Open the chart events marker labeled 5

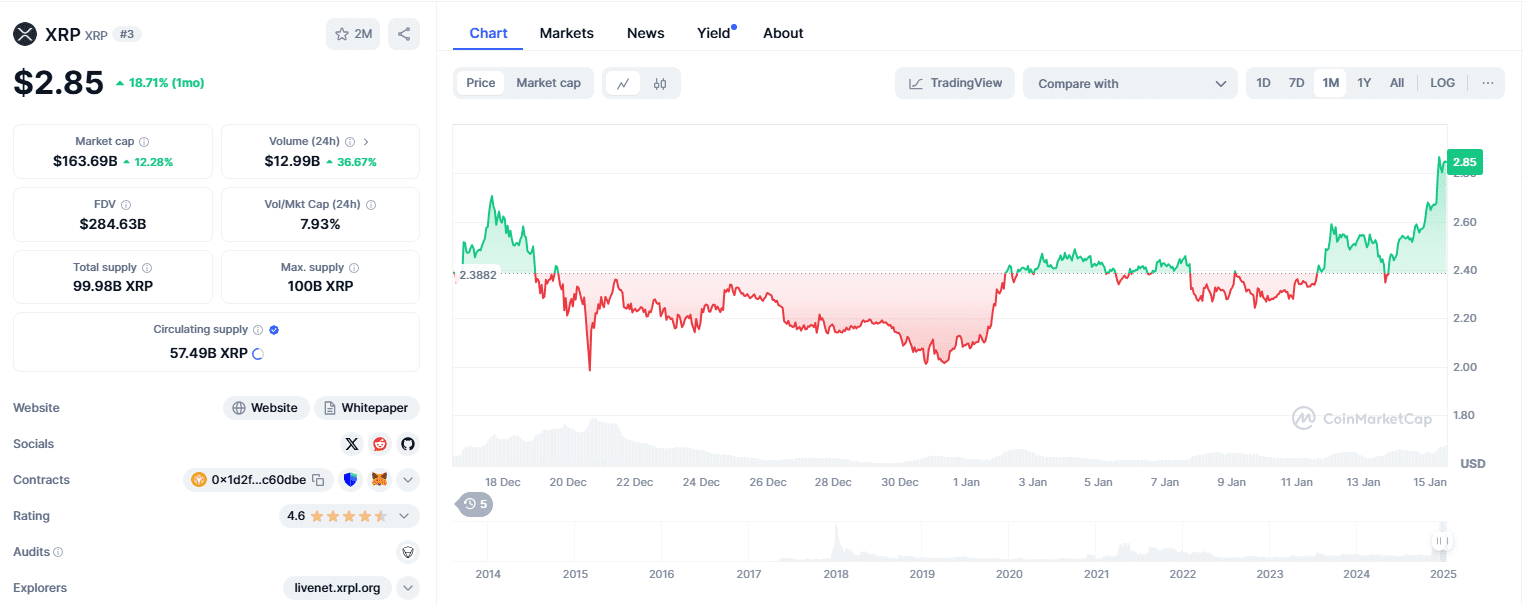[475, 504]
